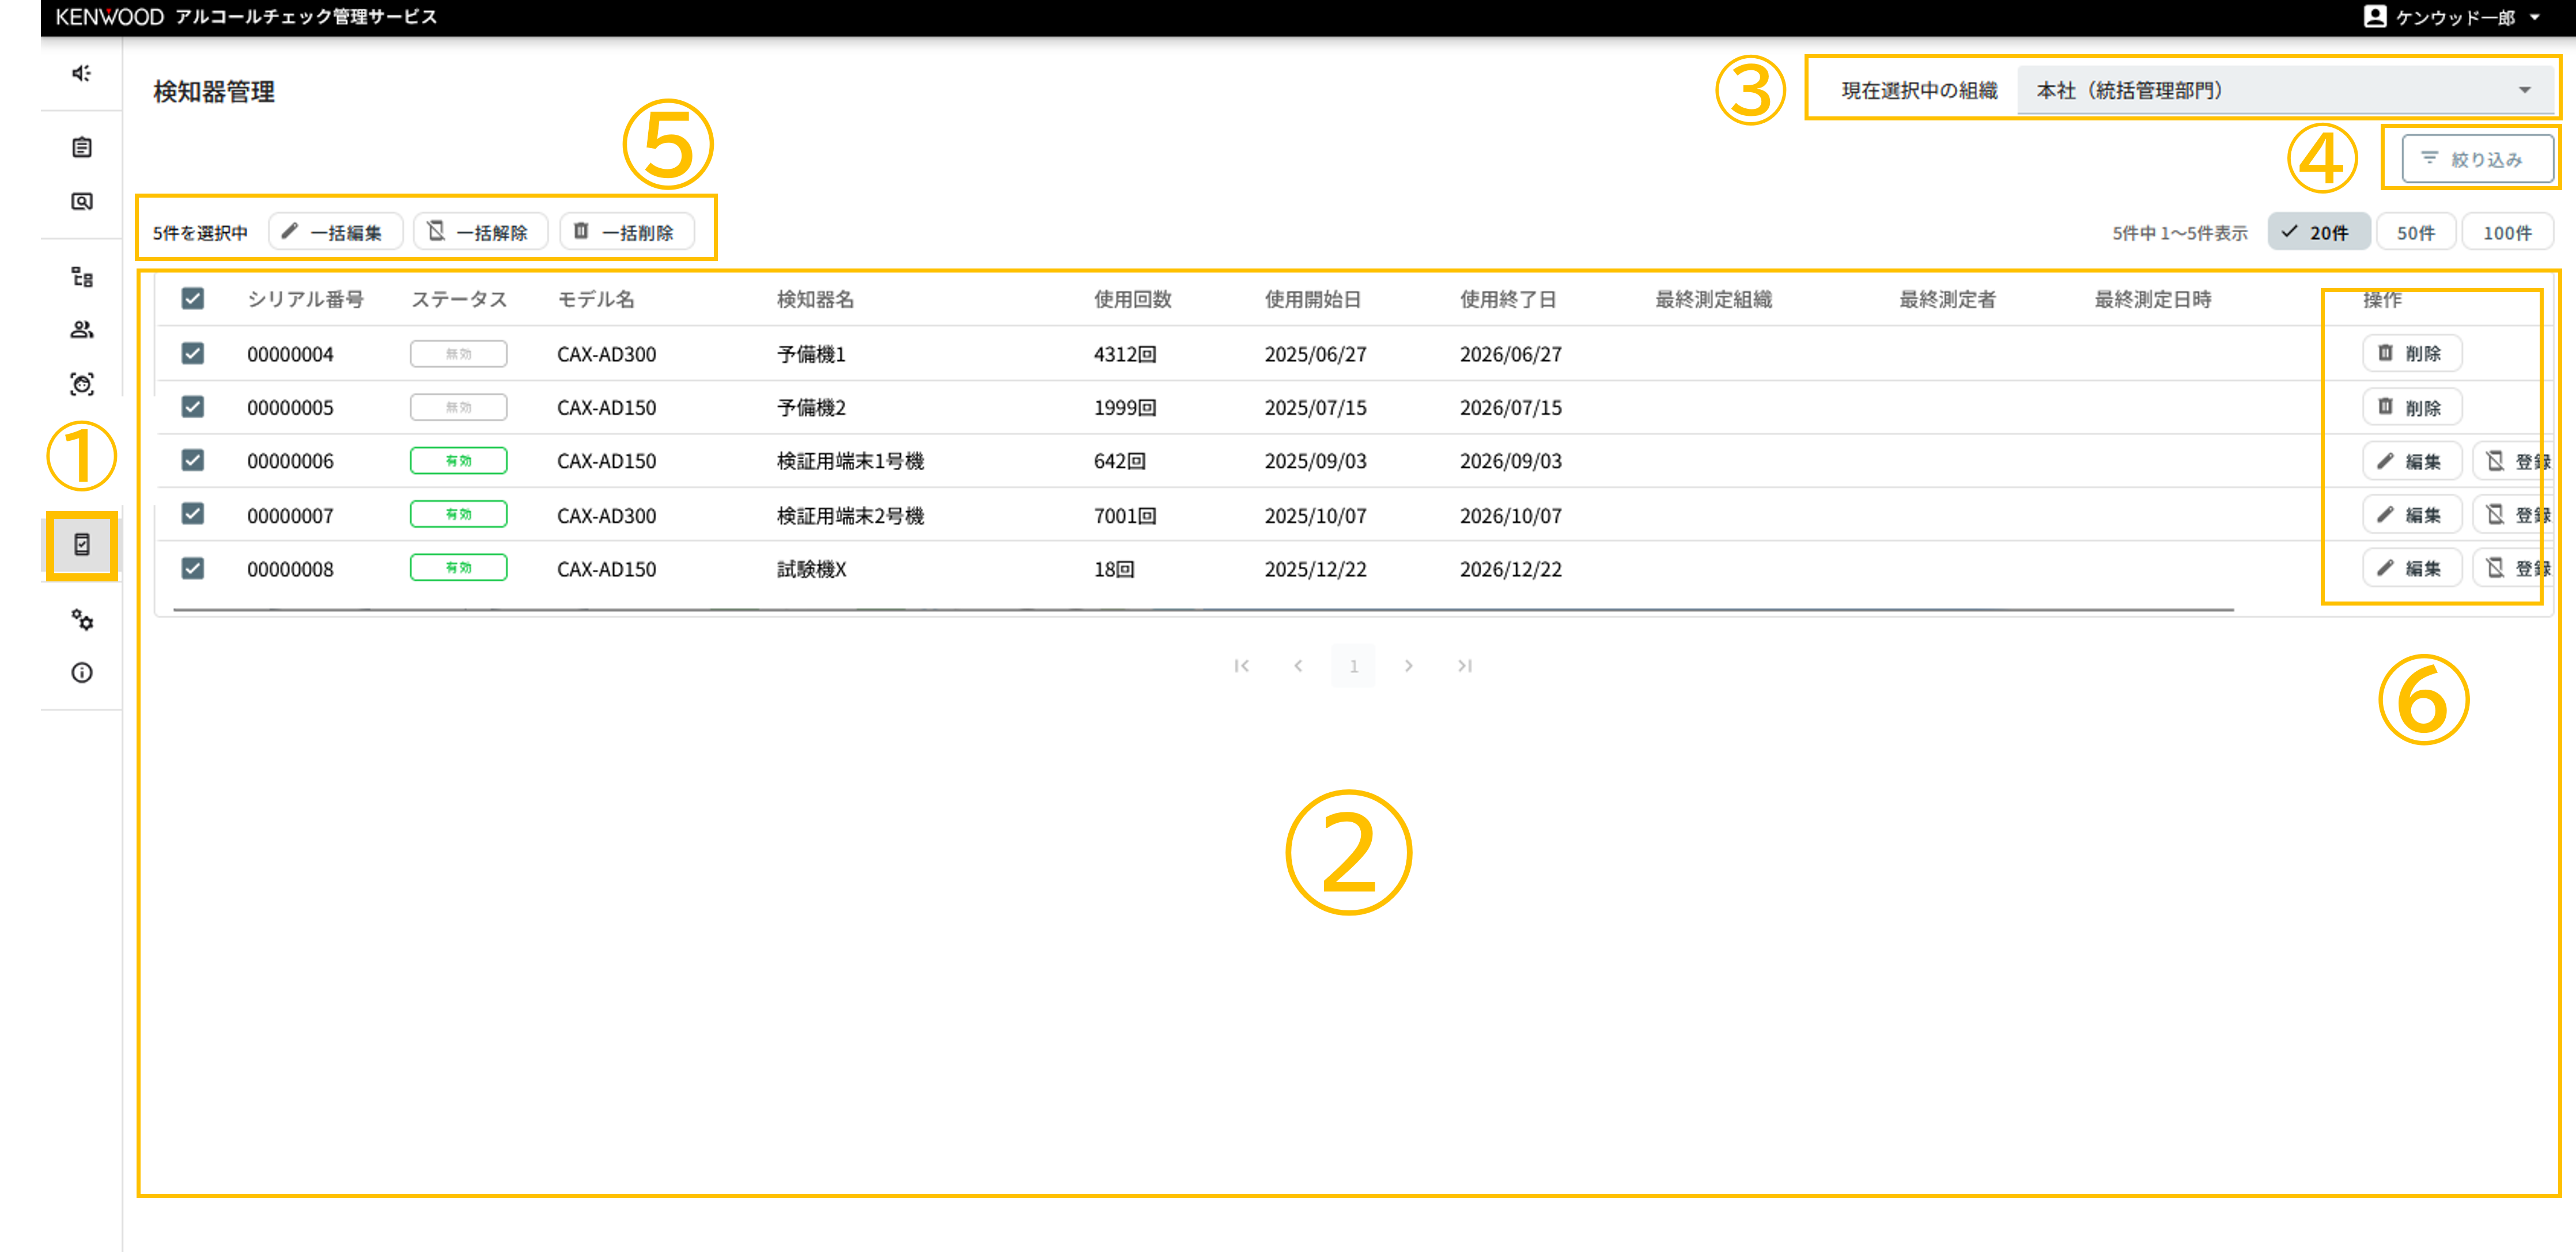Open the organization tree sidebar icon
2576x1252 pixels.
[82, 277]
